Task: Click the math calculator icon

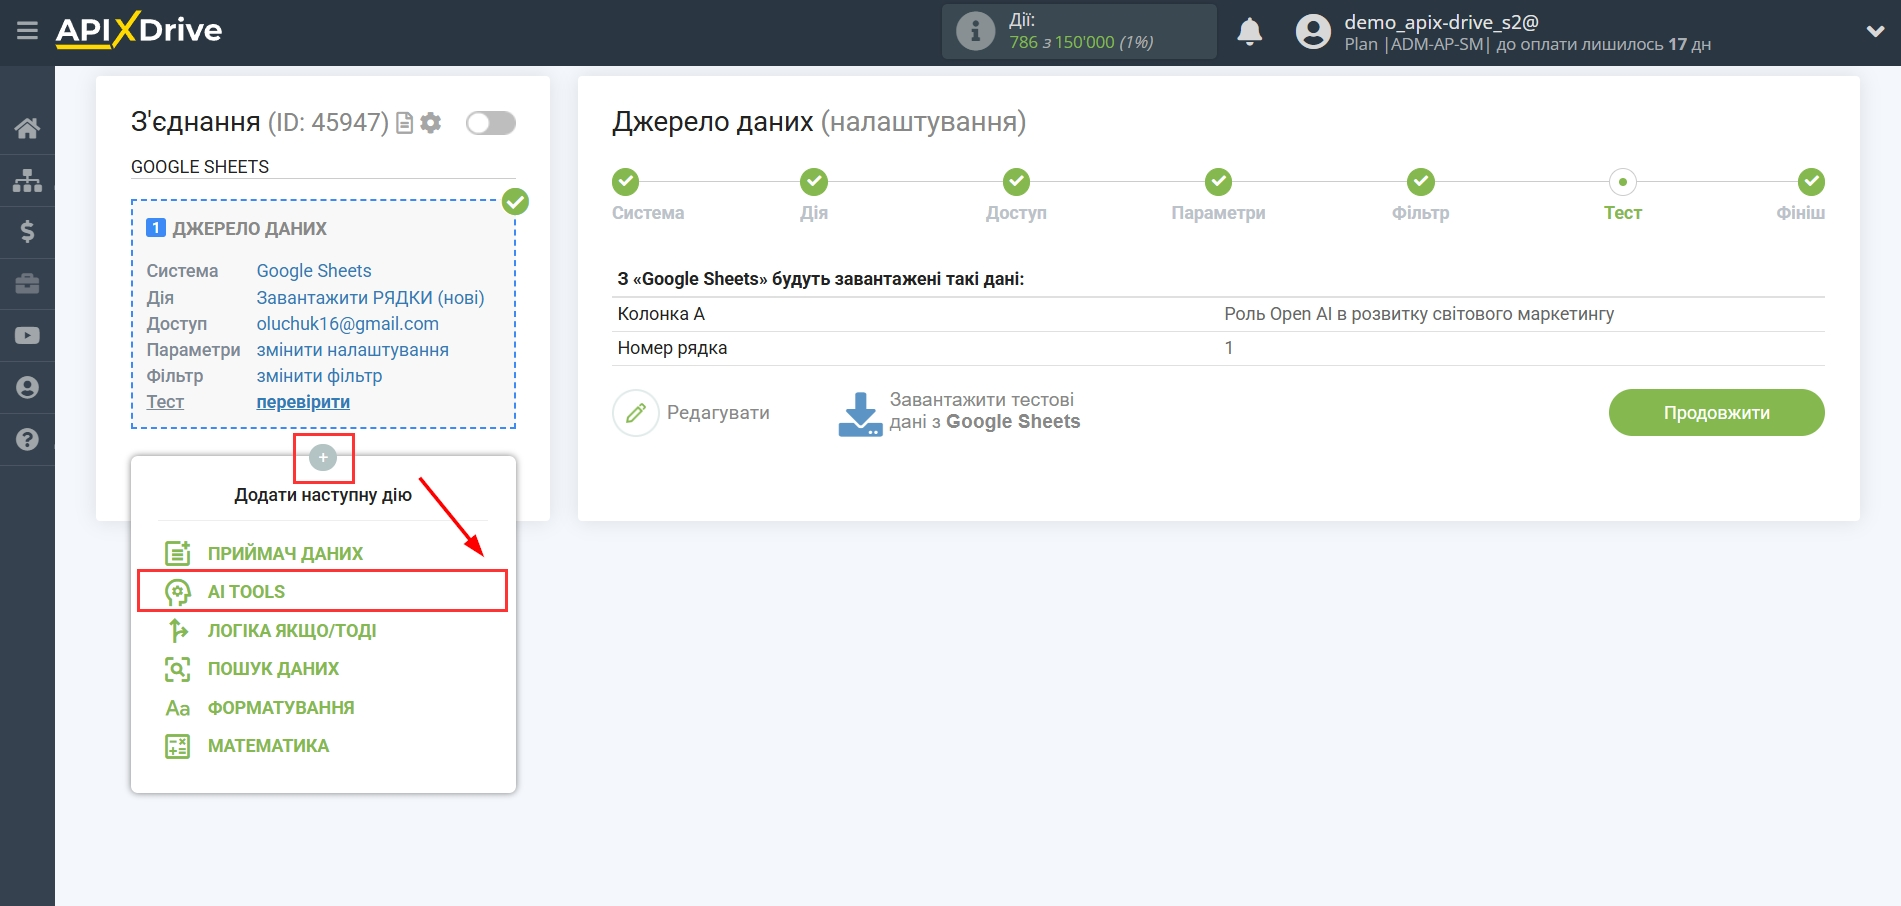Action: (178, 746)
